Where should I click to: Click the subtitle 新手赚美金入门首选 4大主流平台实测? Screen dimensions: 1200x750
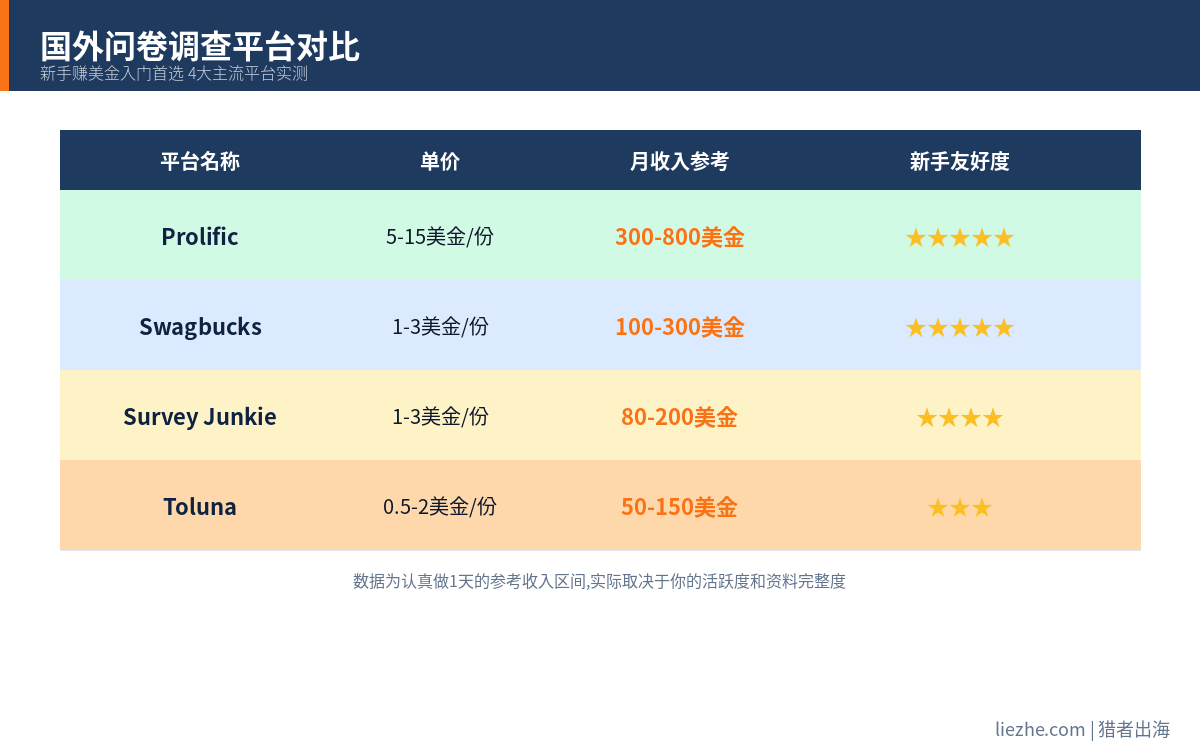[x=174, y=74]
